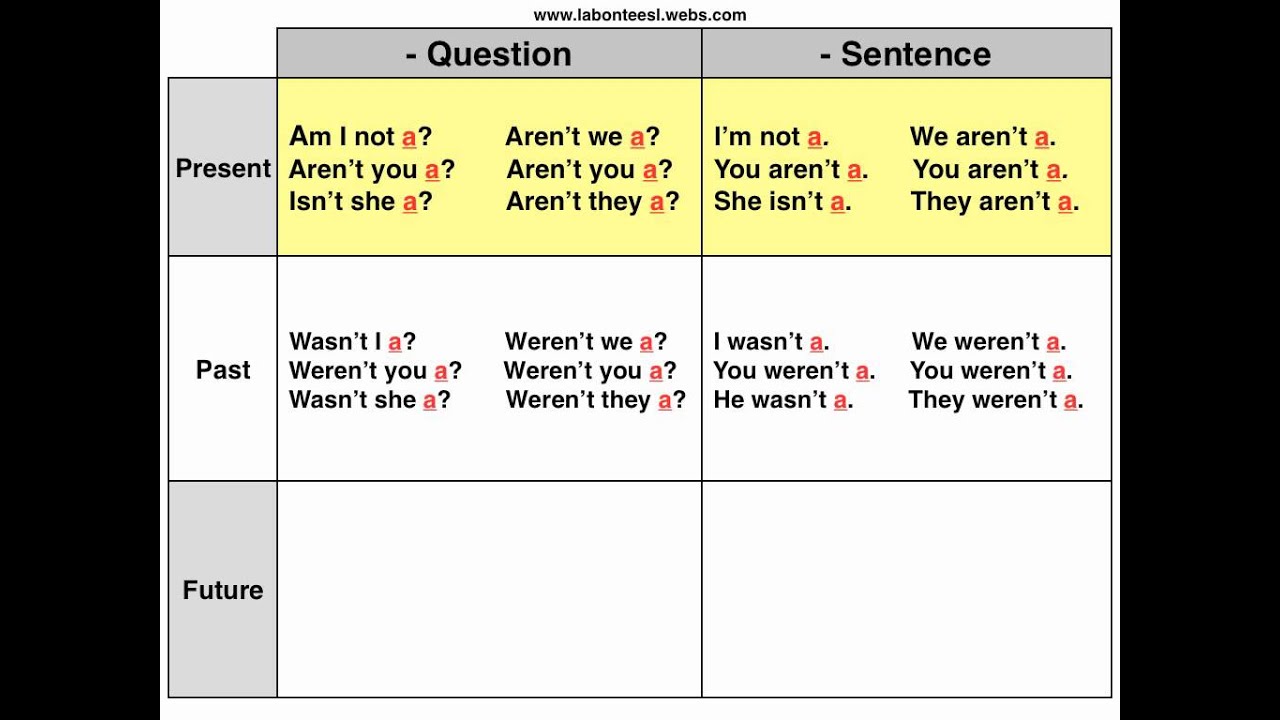Select the Past row label
The height and width of the screenshot is (720, 1280).
point(223,370)
